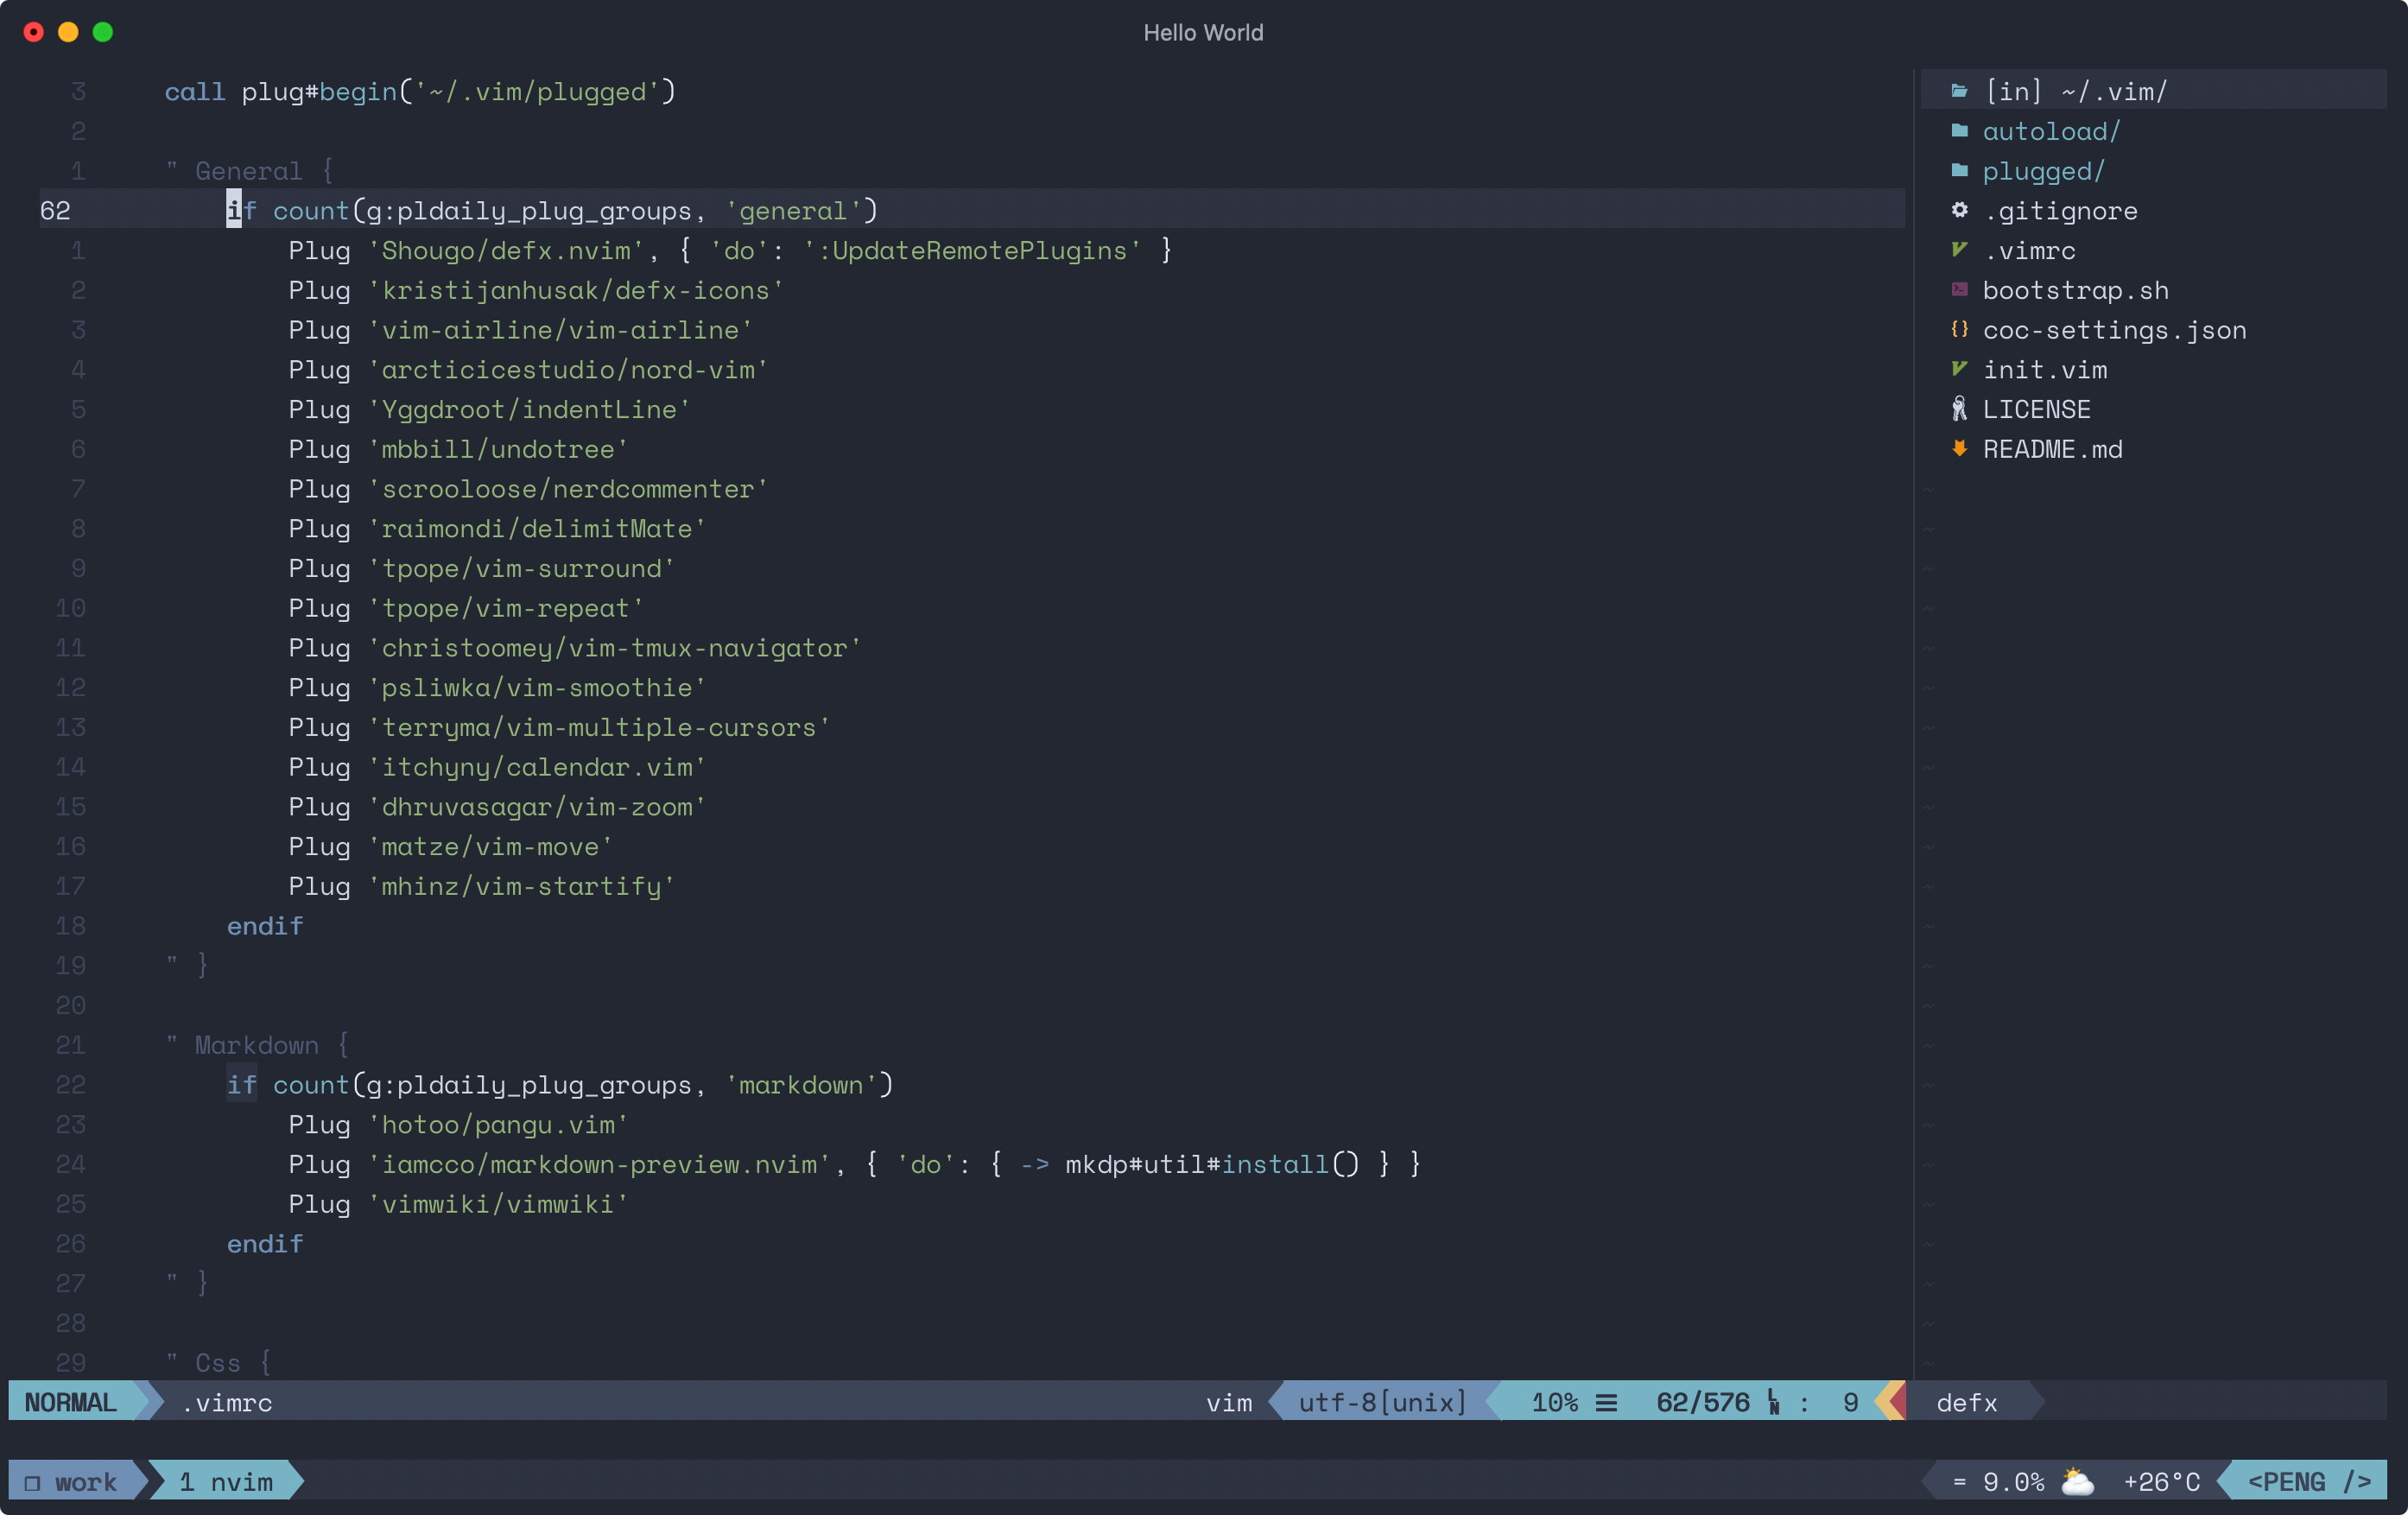
Task: Click the [in] ~/.vim/ root path row
Action: click(2153, 91)
